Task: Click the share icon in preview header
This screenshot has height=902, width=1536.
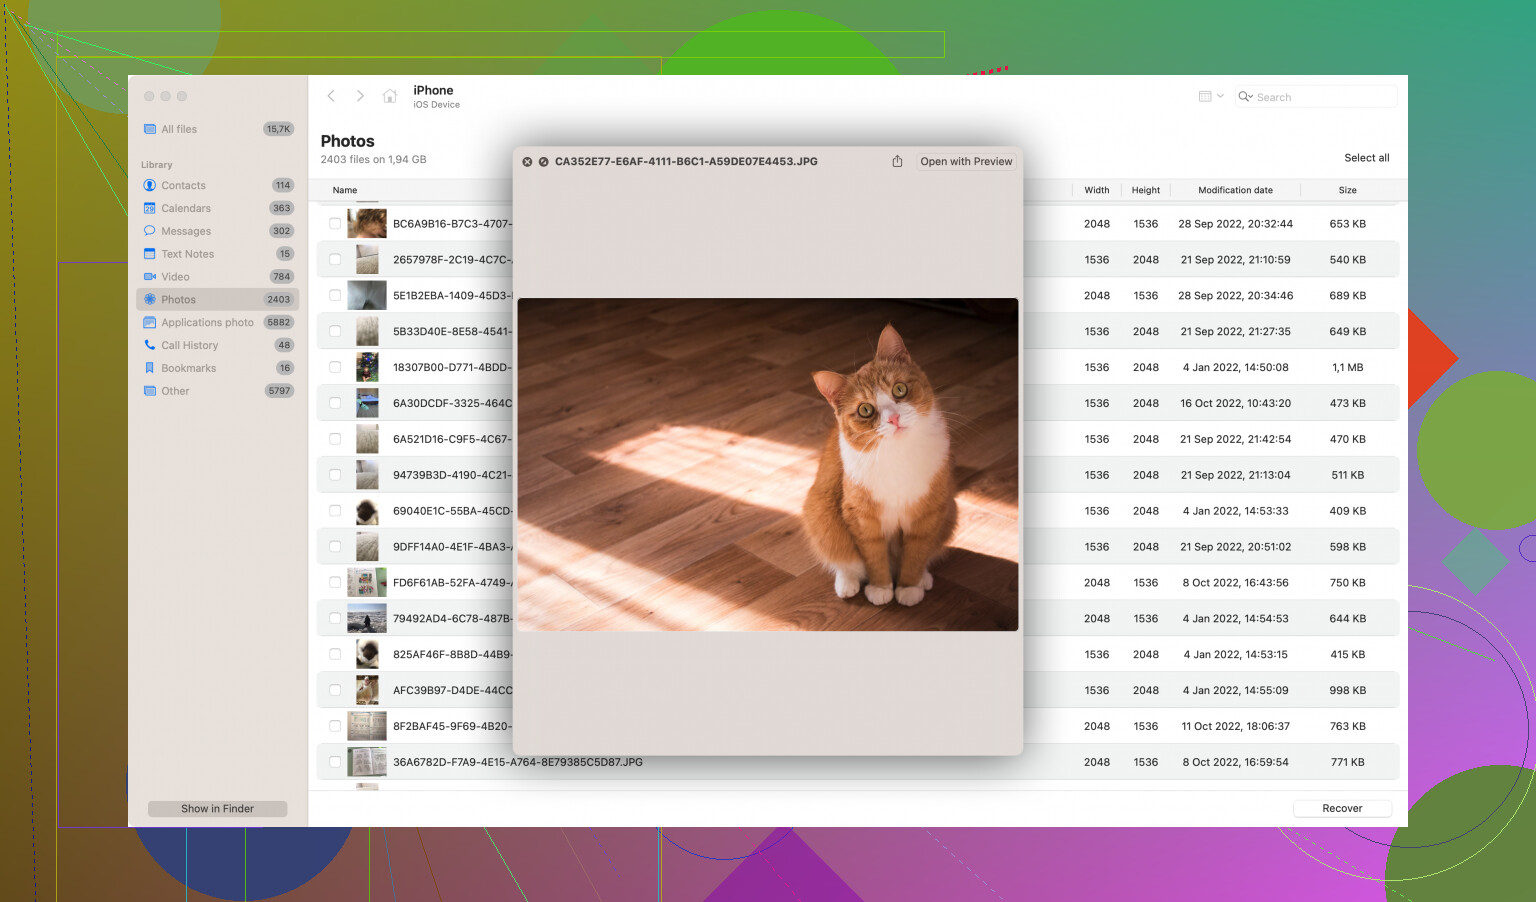Action: 897,162
